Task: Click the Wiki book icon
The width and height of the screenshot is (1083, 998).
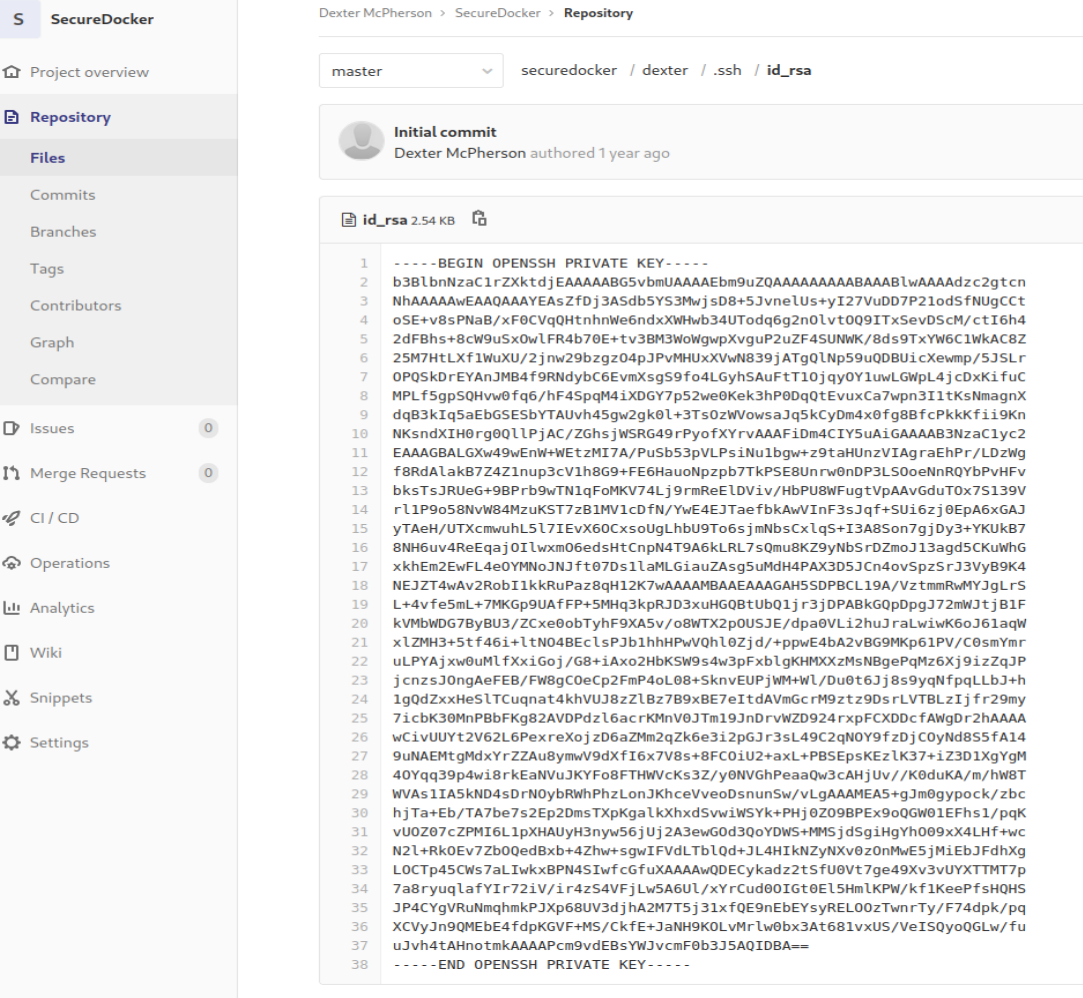Action: coord(12,653)
